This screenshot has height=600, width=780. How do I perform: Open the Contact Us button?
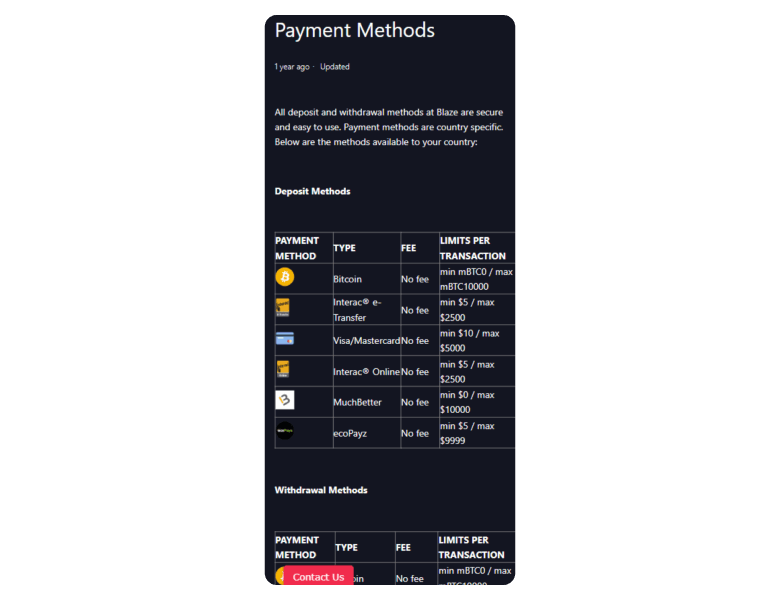[x=318, y=577]
